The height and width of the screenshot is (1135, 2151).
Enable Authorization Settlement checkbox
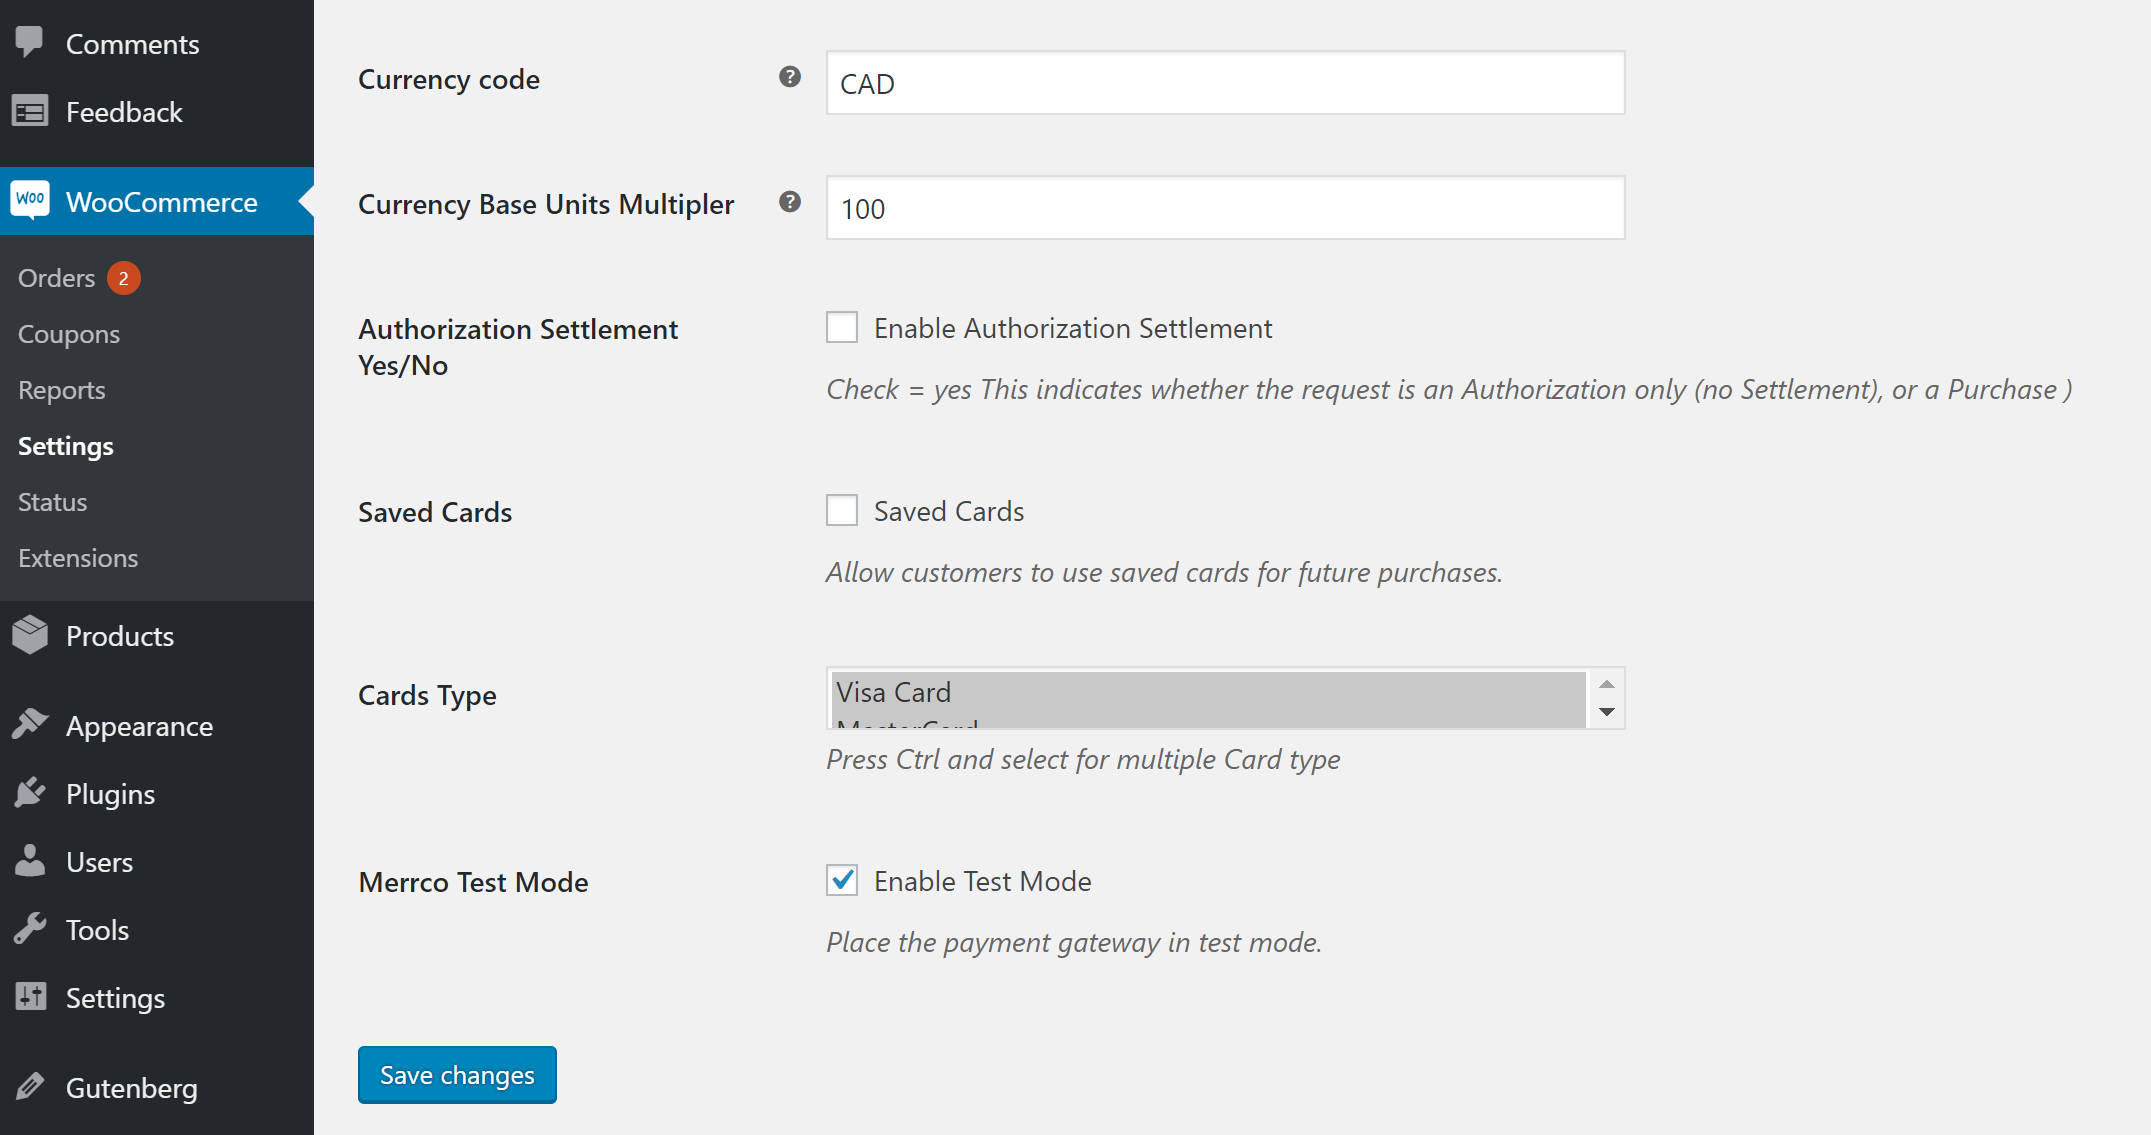[842, 327]
